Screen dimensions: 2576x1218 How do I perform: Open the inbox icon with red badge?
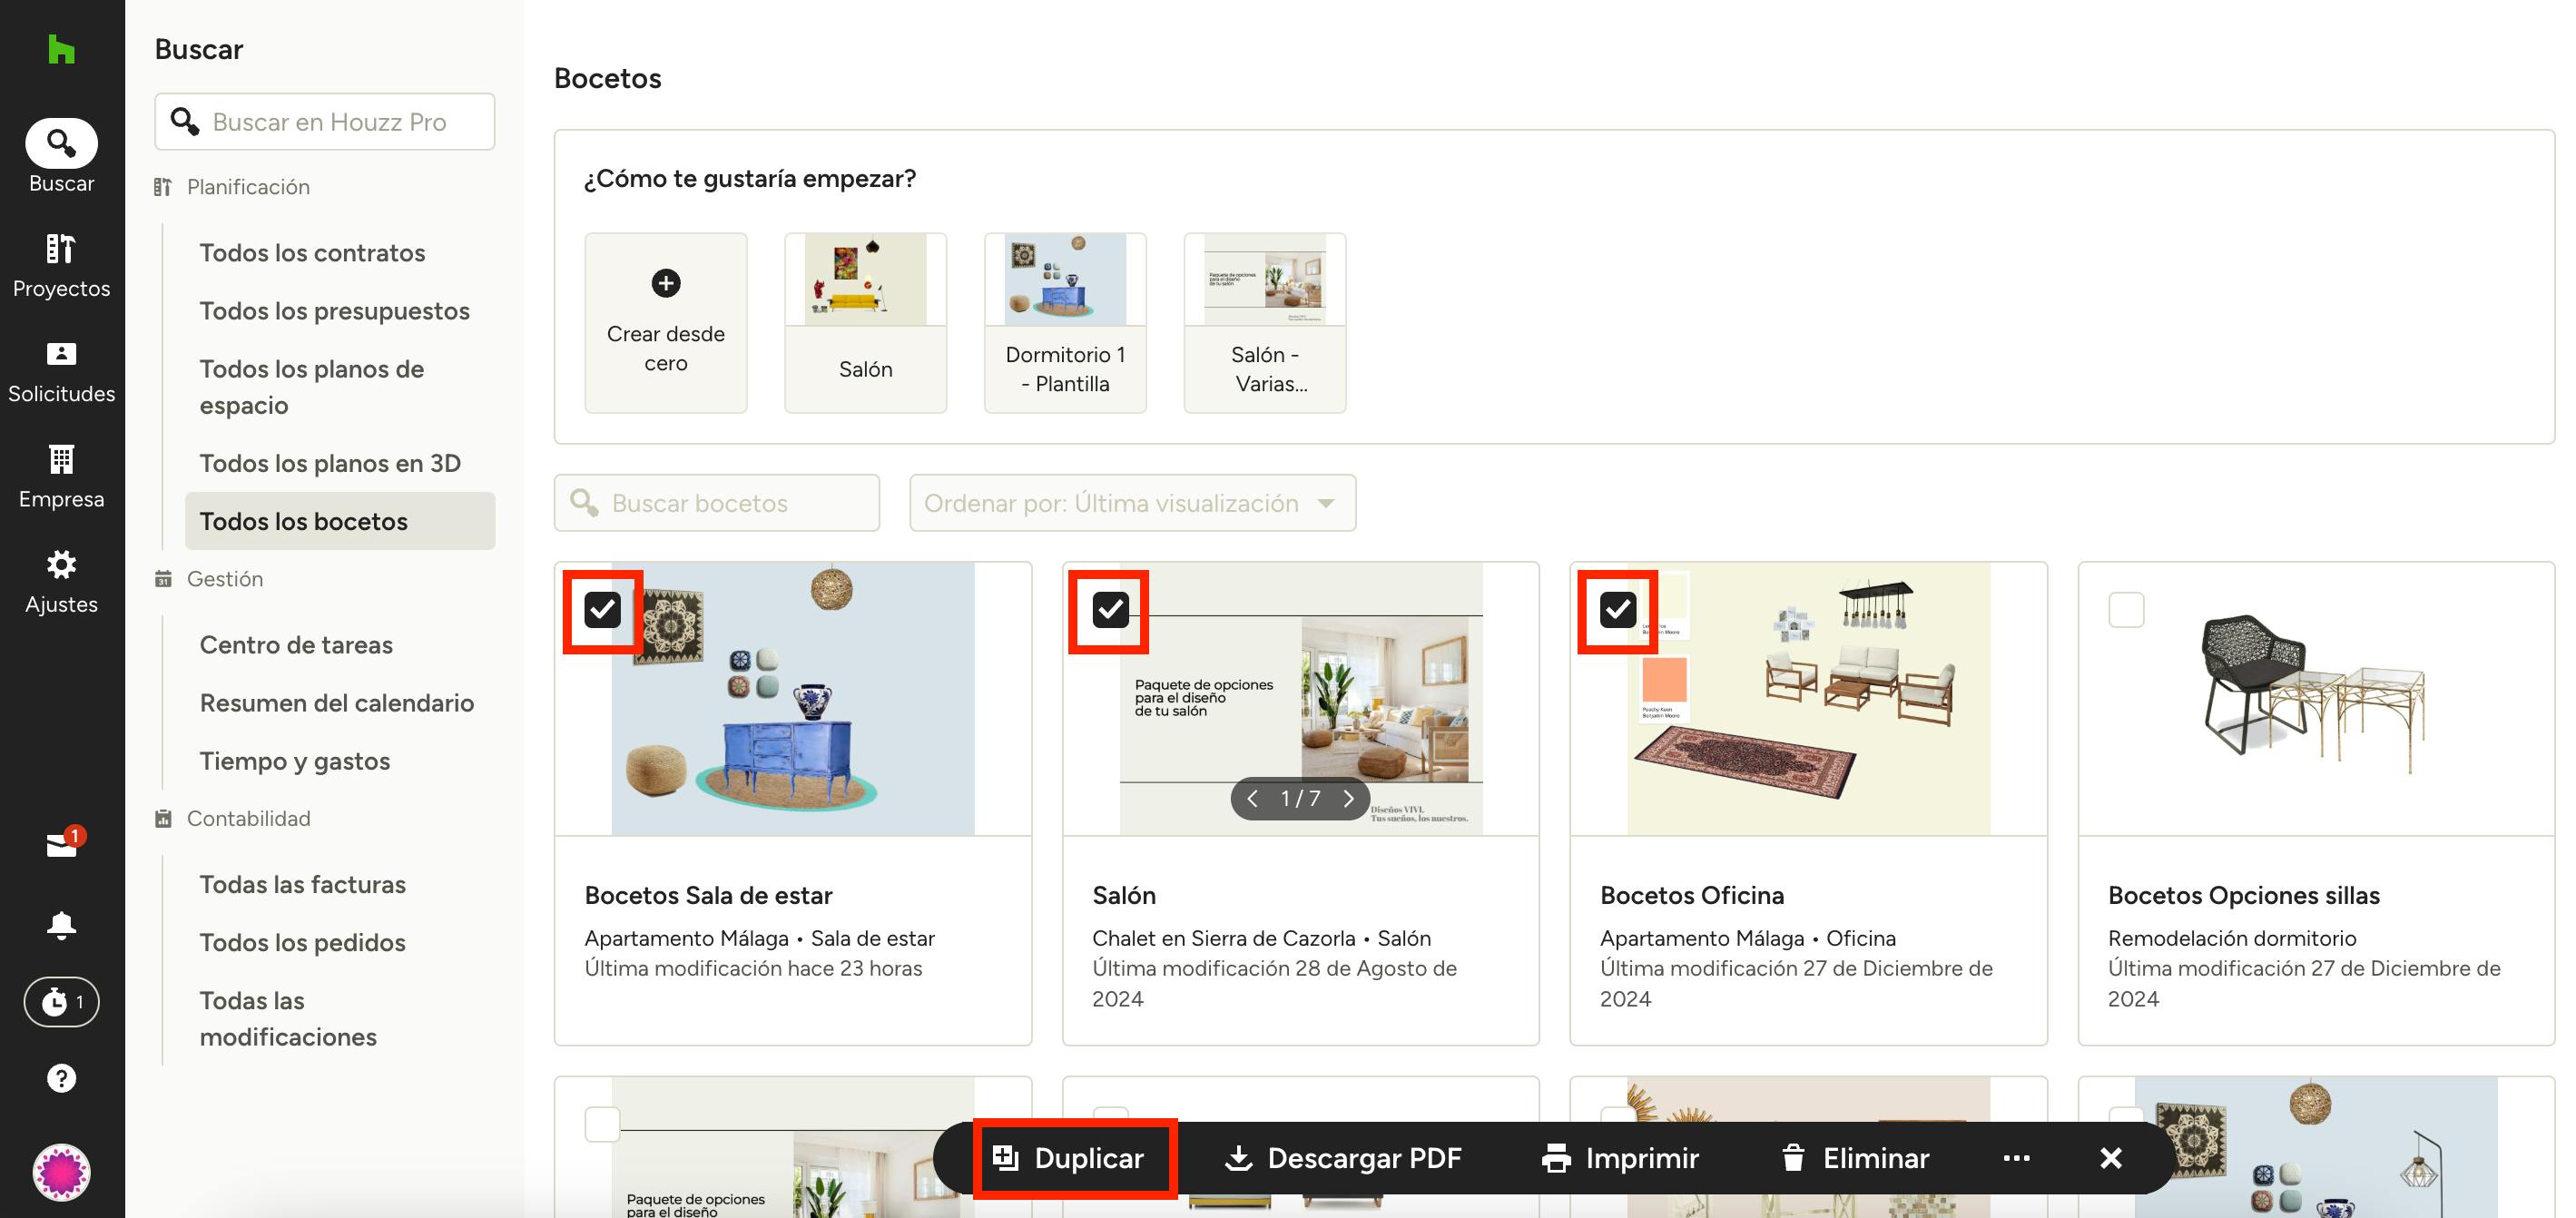(61, 844)
